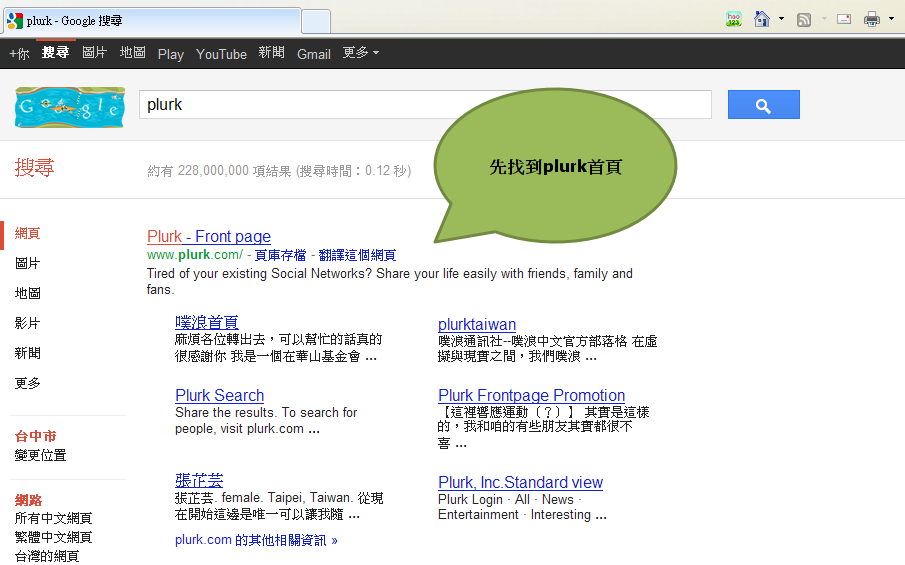Click the 約有 228,000,000 項結果 stats text
This screenshot has height=565, width=905.
pos(279,171)
